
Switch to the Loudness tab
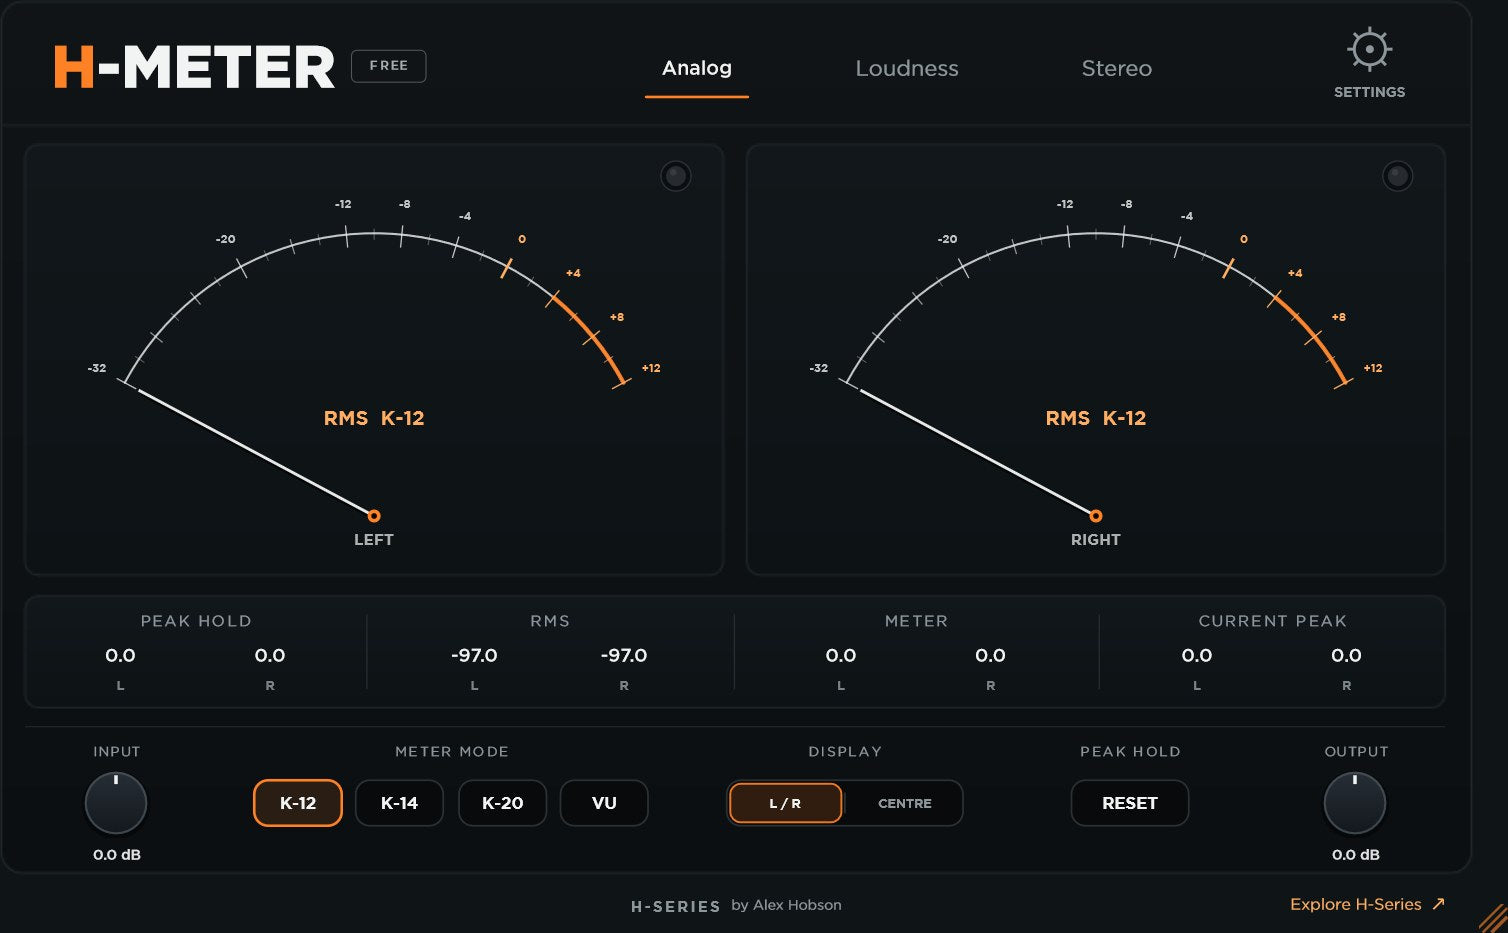(907, 68)
